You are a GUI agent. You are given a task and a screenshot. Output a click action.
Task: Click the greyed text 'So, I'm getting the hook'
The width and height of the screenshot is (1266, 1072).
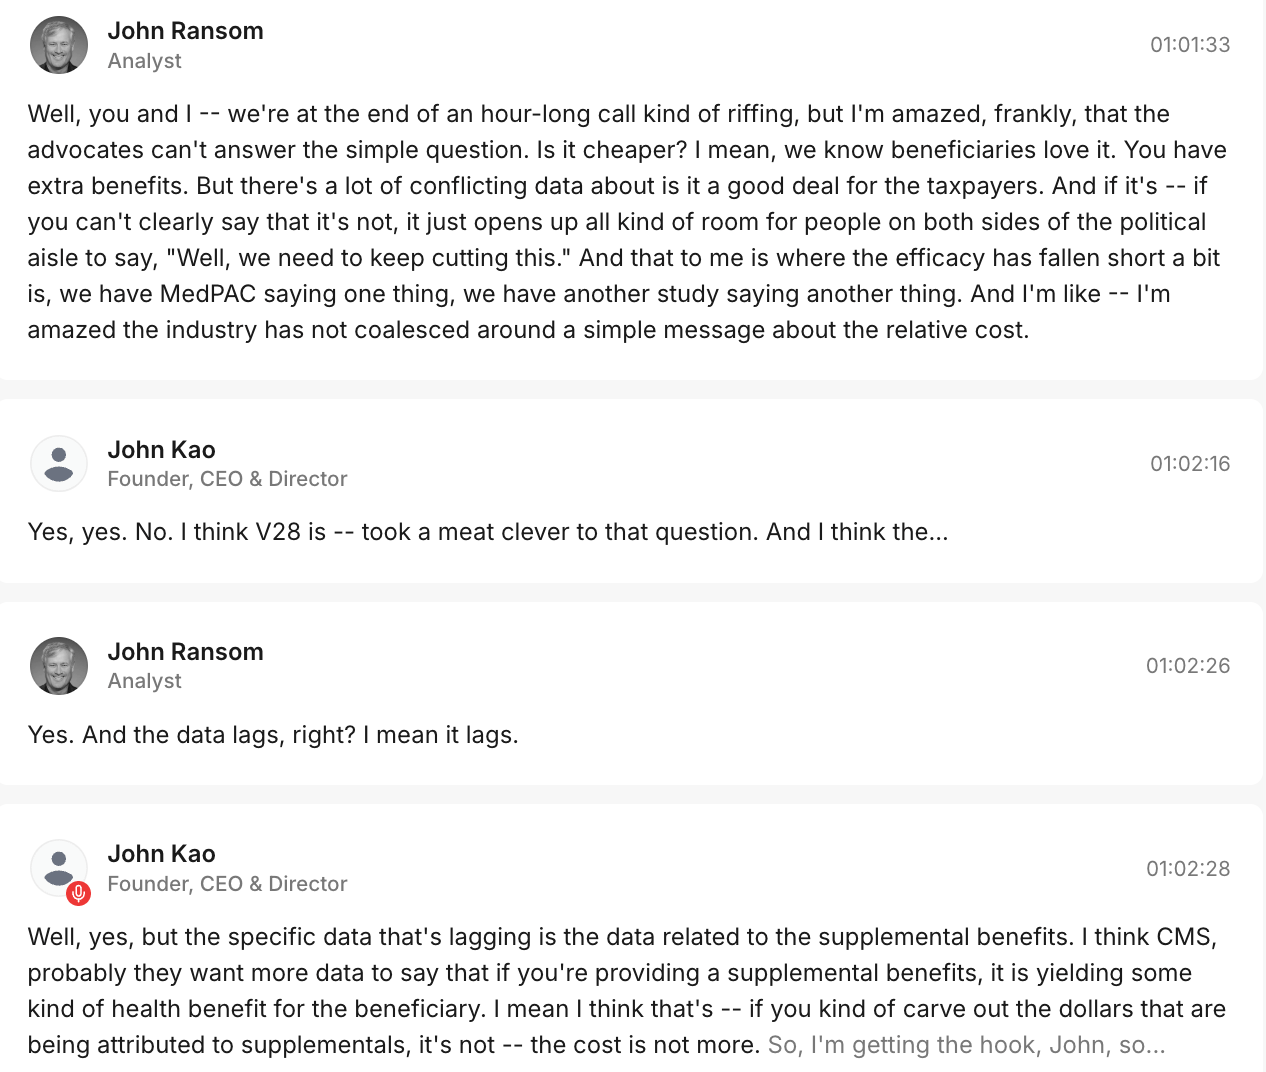[x=965, y=1045]
